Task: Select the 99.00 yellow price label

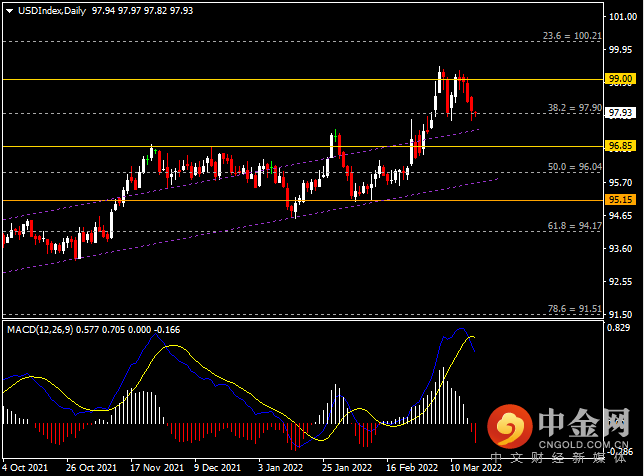Action: tap(620, 79)
